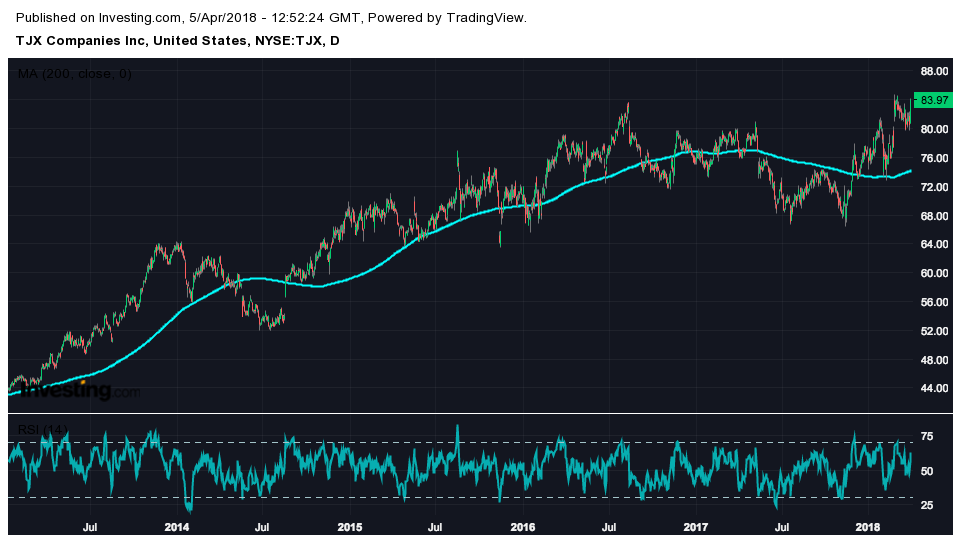
Task: Click the TJX Companies Inc chart title
Action: coord(178,41)
